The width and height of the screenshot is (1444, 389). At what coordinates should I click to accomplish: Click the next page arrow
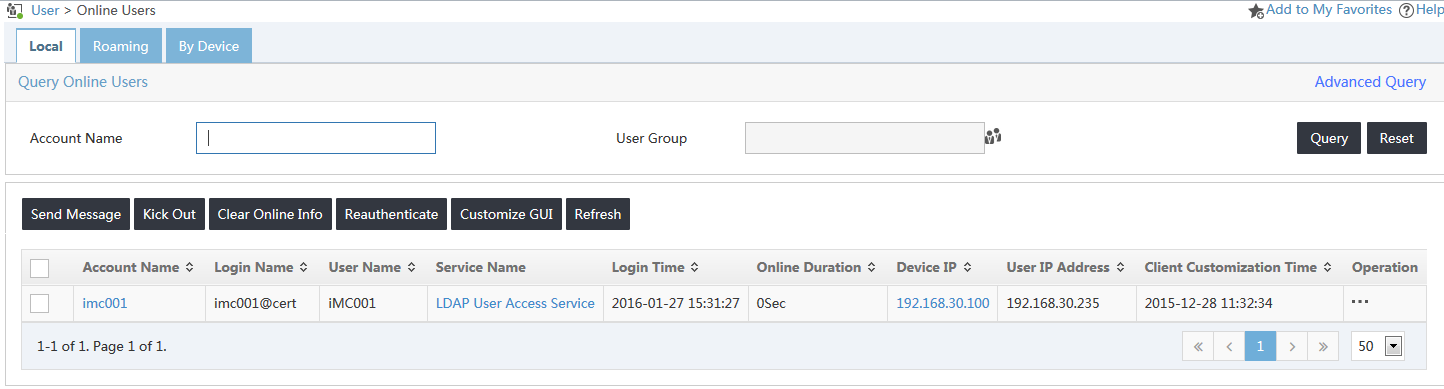1292,347
